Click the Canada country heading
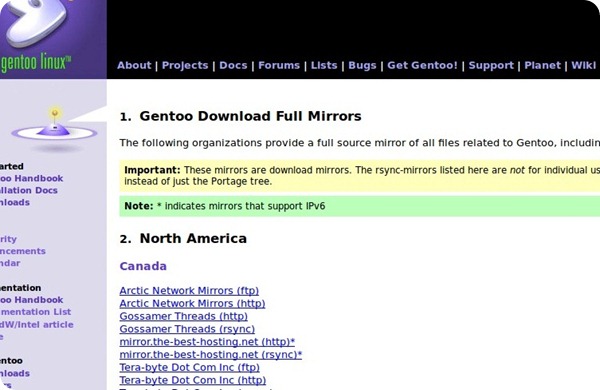This screenshot has width=600, height=390. pyautogui.click(x=143, y=266)
